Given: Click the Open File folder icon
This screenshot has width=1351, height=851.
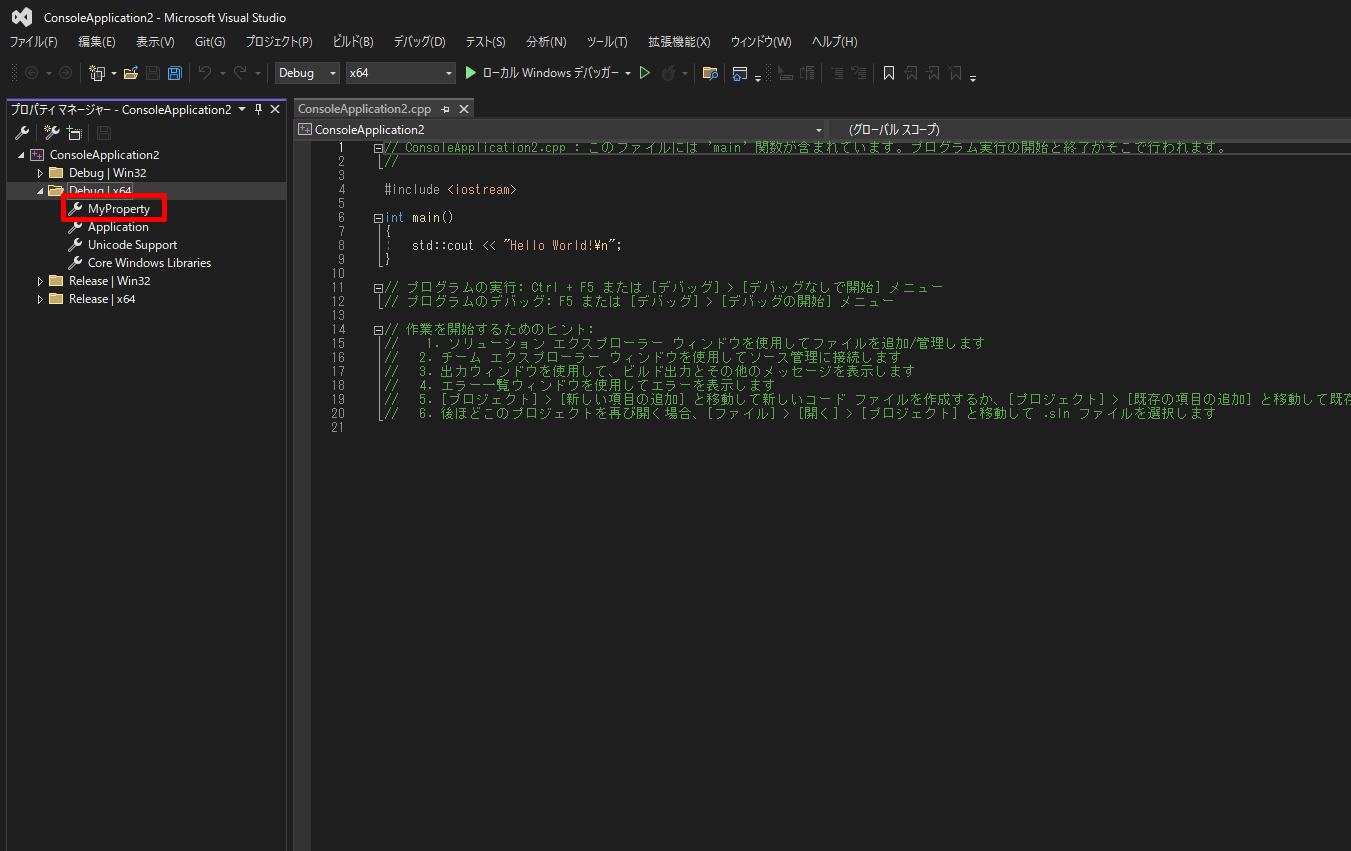Looking at the screenshot, I should 131,73.
